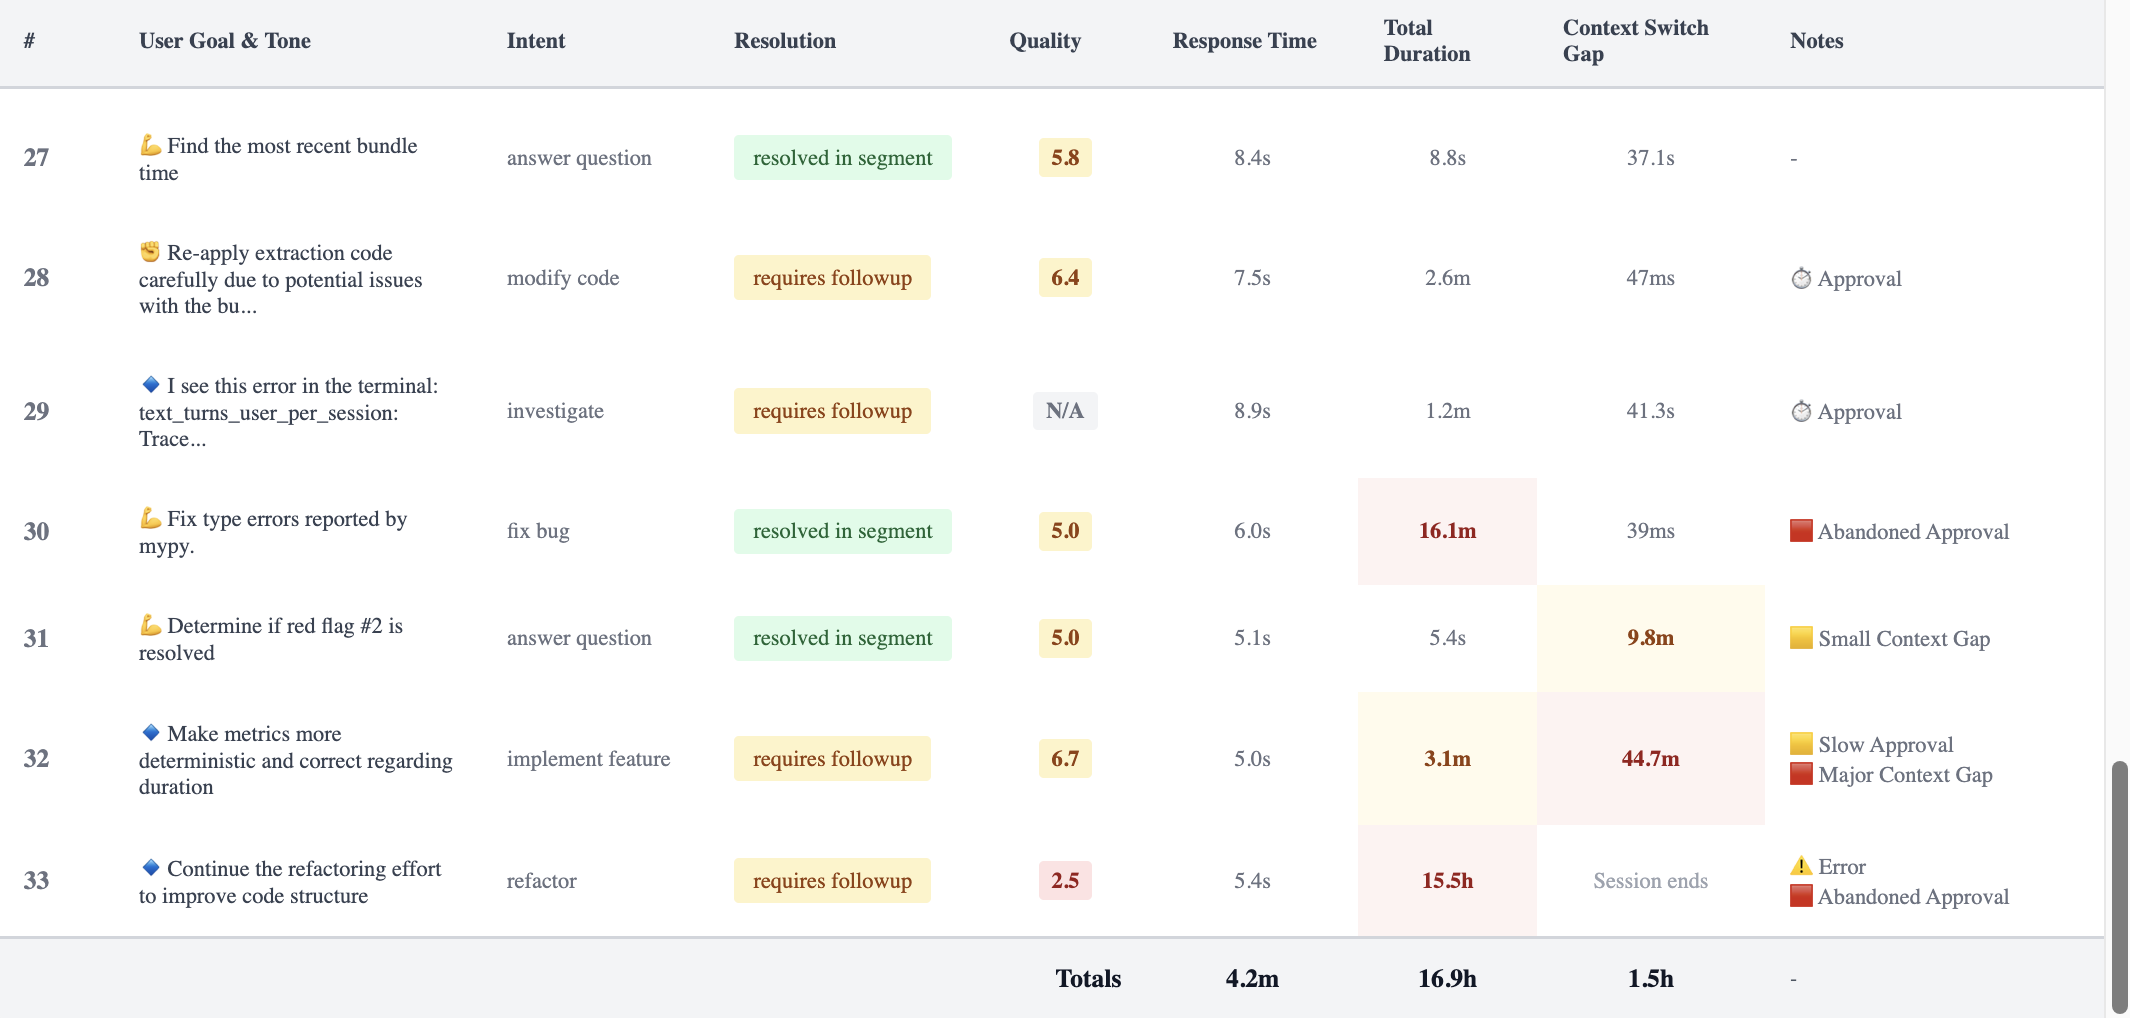Image resolution: width=2130 pixels, height=1018 pixels.
Task: Select the 'resolved in segment' badge in row 27
Action: coord(842,157)
